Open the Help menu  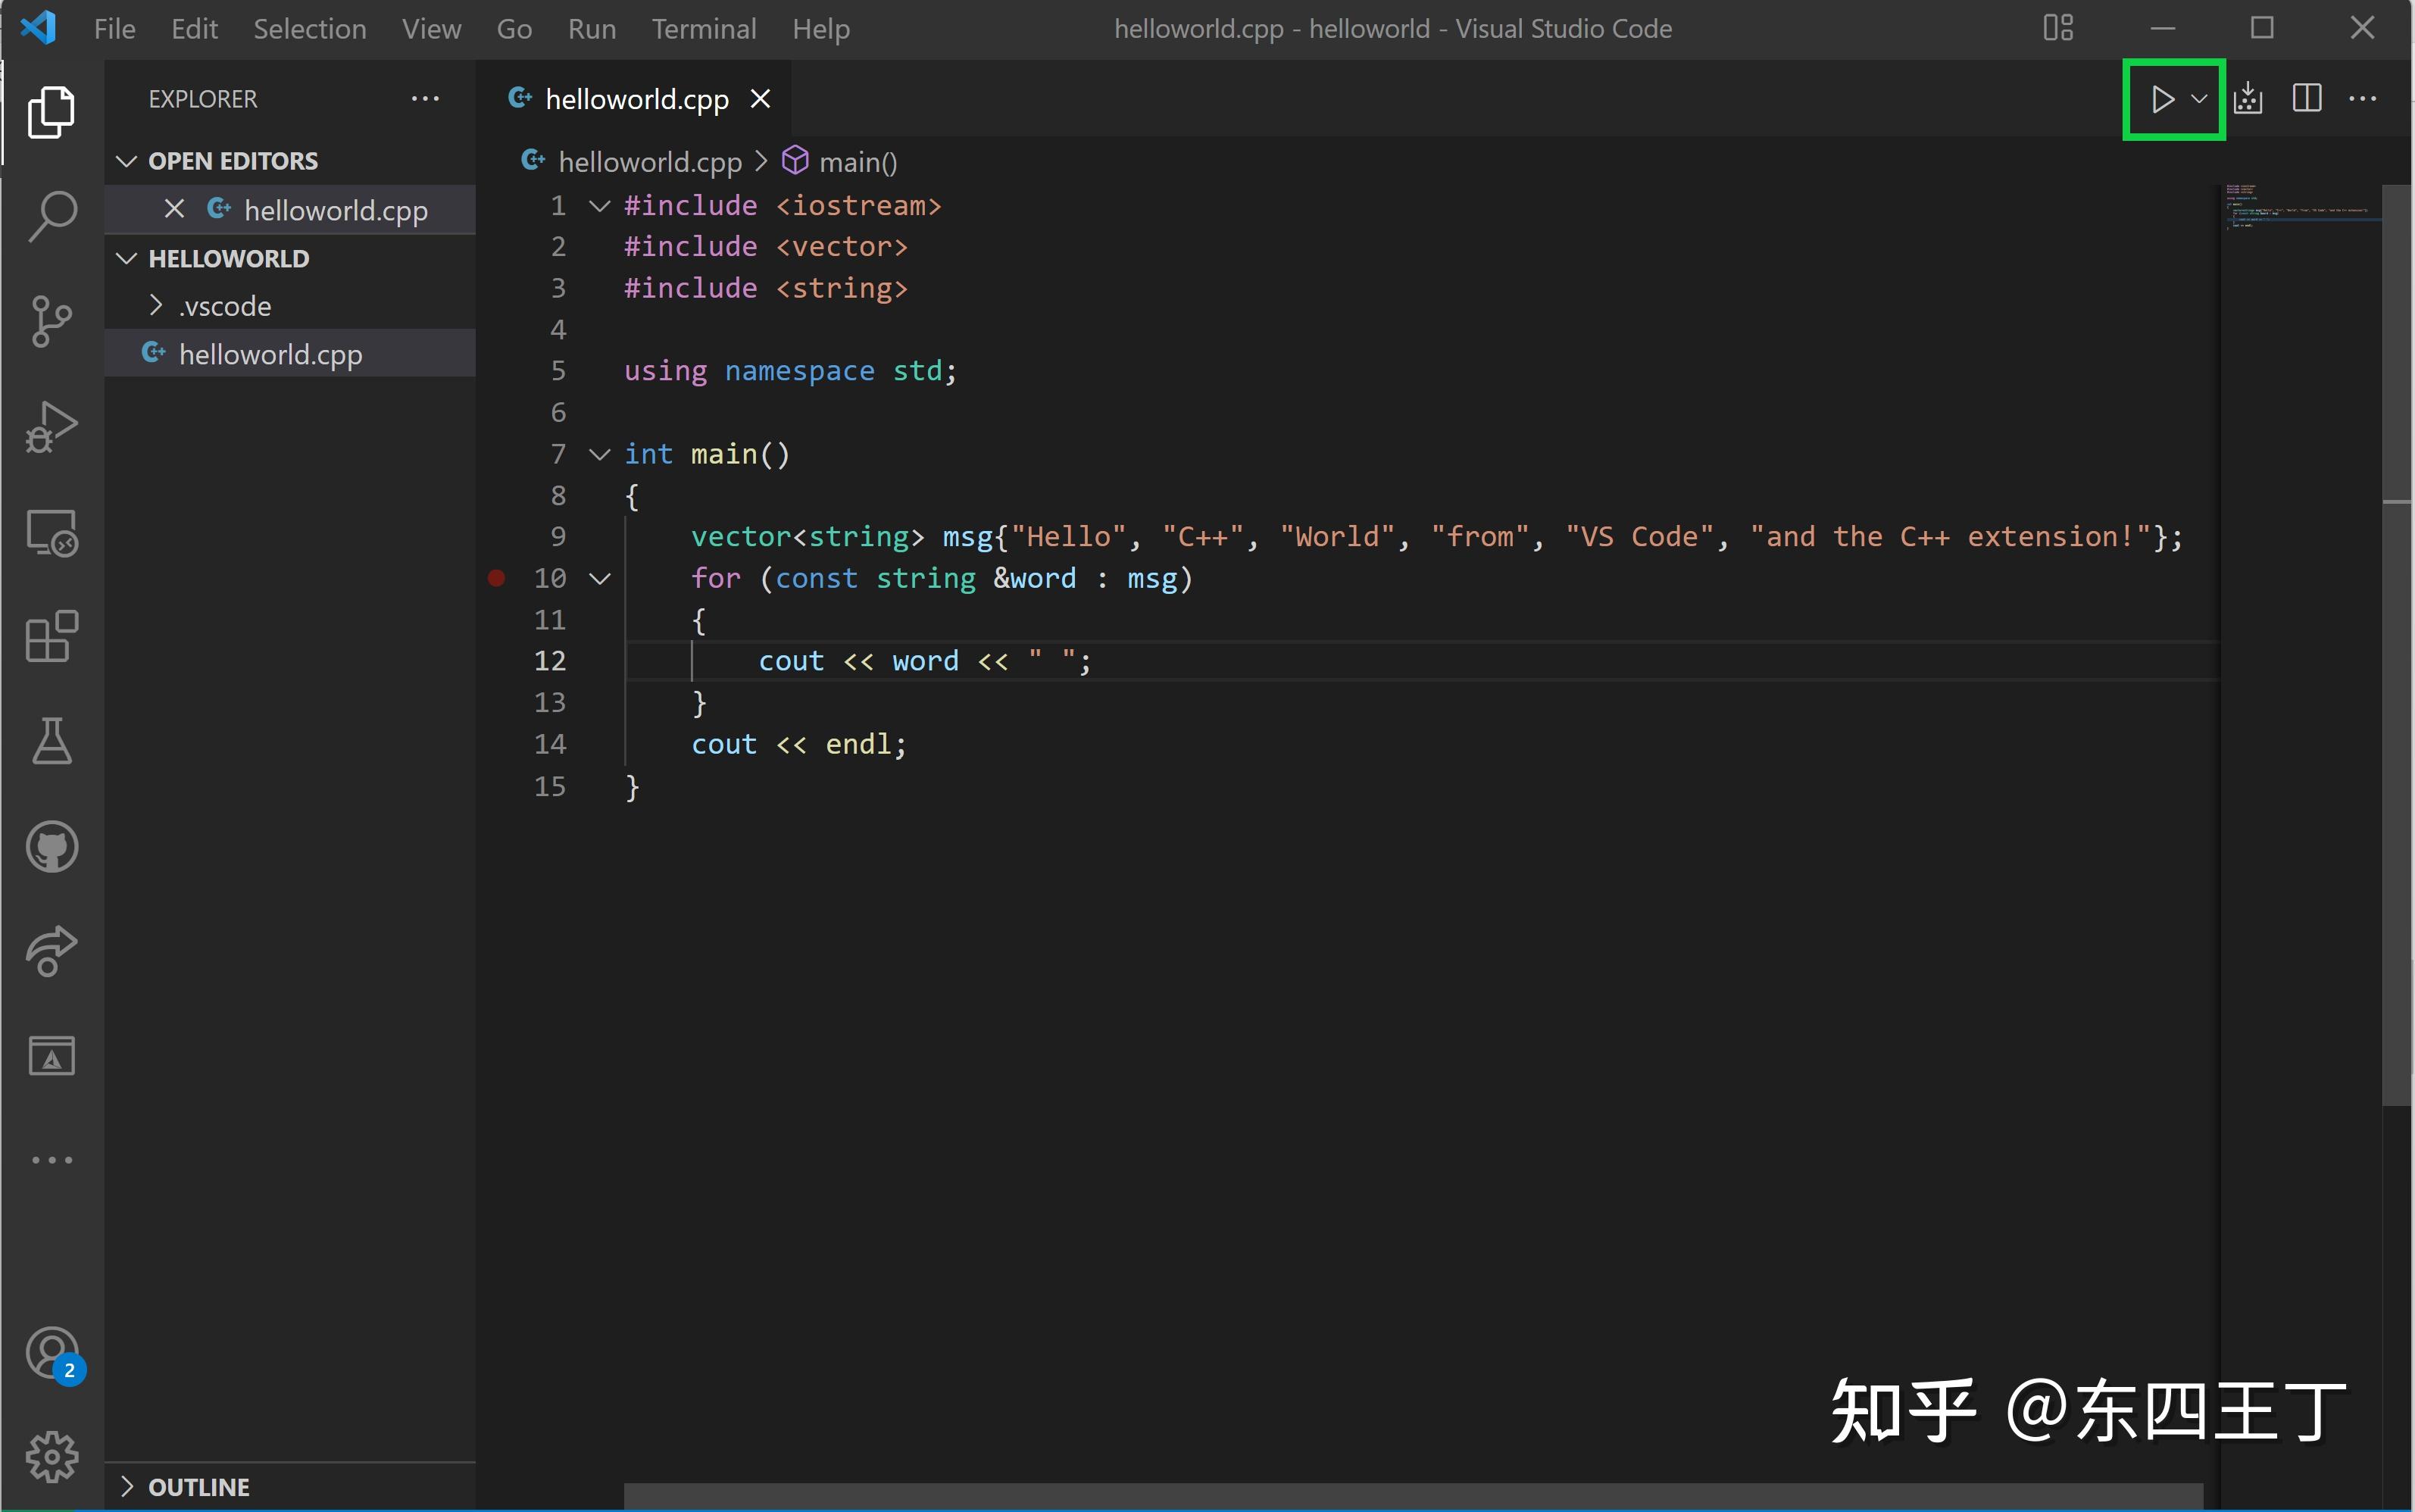(x=821, y=29)
